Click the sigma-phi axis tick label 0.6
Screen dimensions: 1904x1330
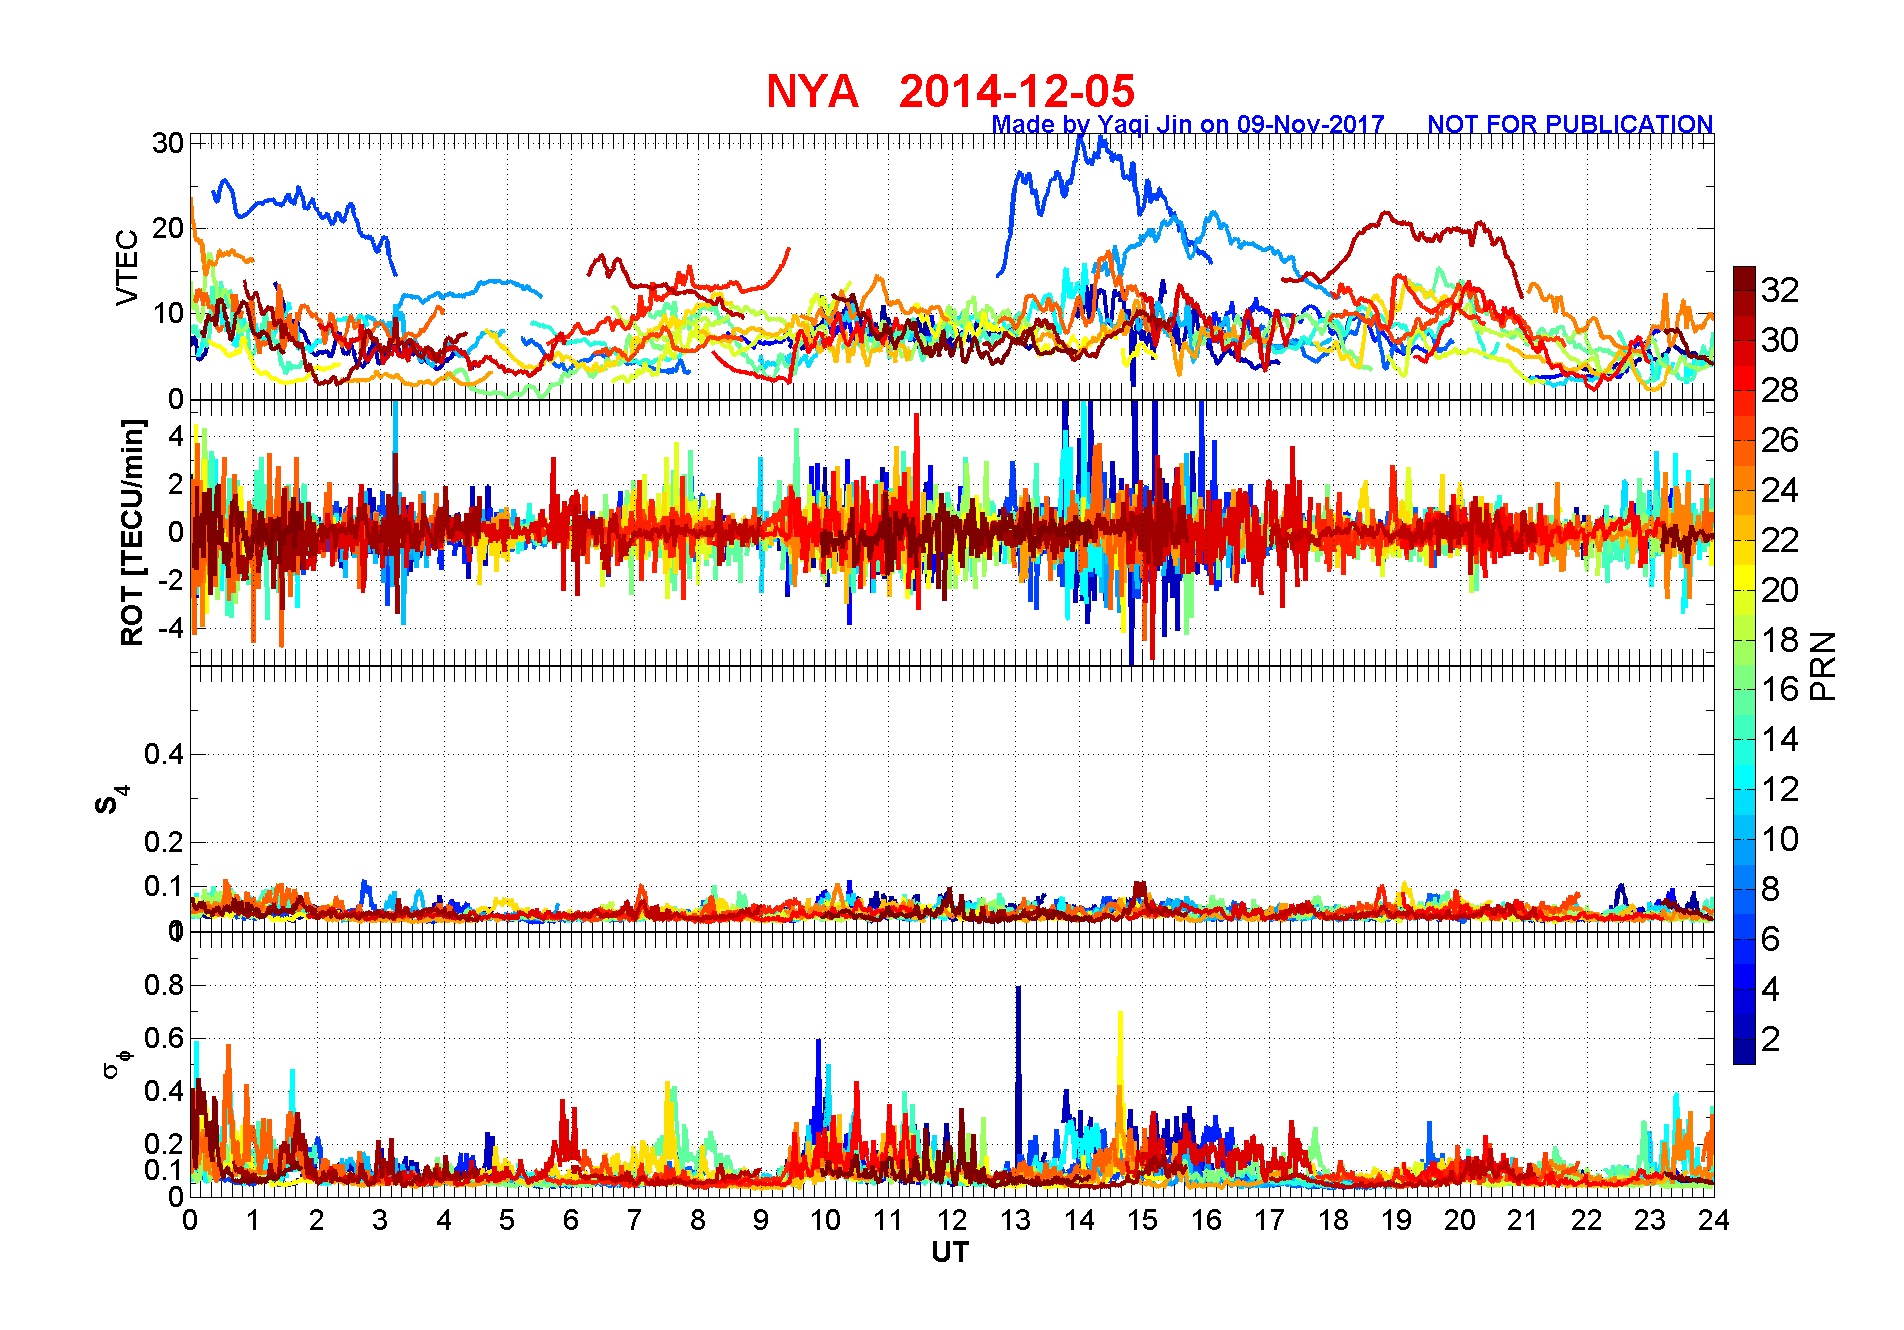(x=164, y=1038)
